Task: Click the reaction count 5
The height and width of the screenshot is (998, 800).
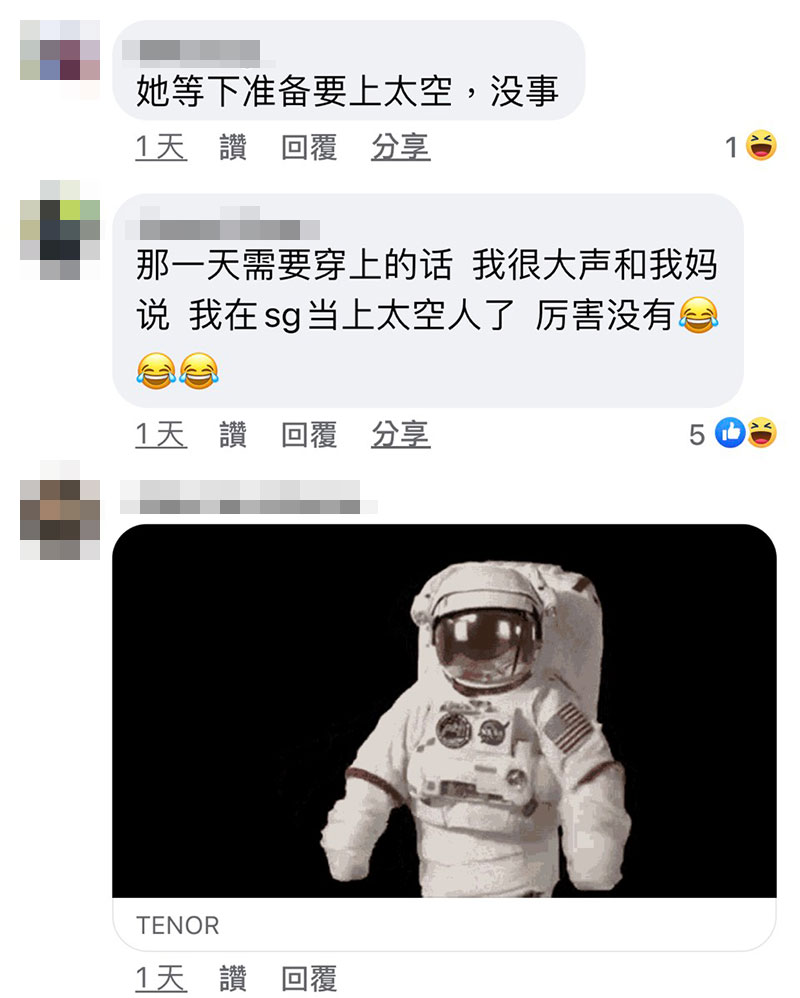Action: 697,435
